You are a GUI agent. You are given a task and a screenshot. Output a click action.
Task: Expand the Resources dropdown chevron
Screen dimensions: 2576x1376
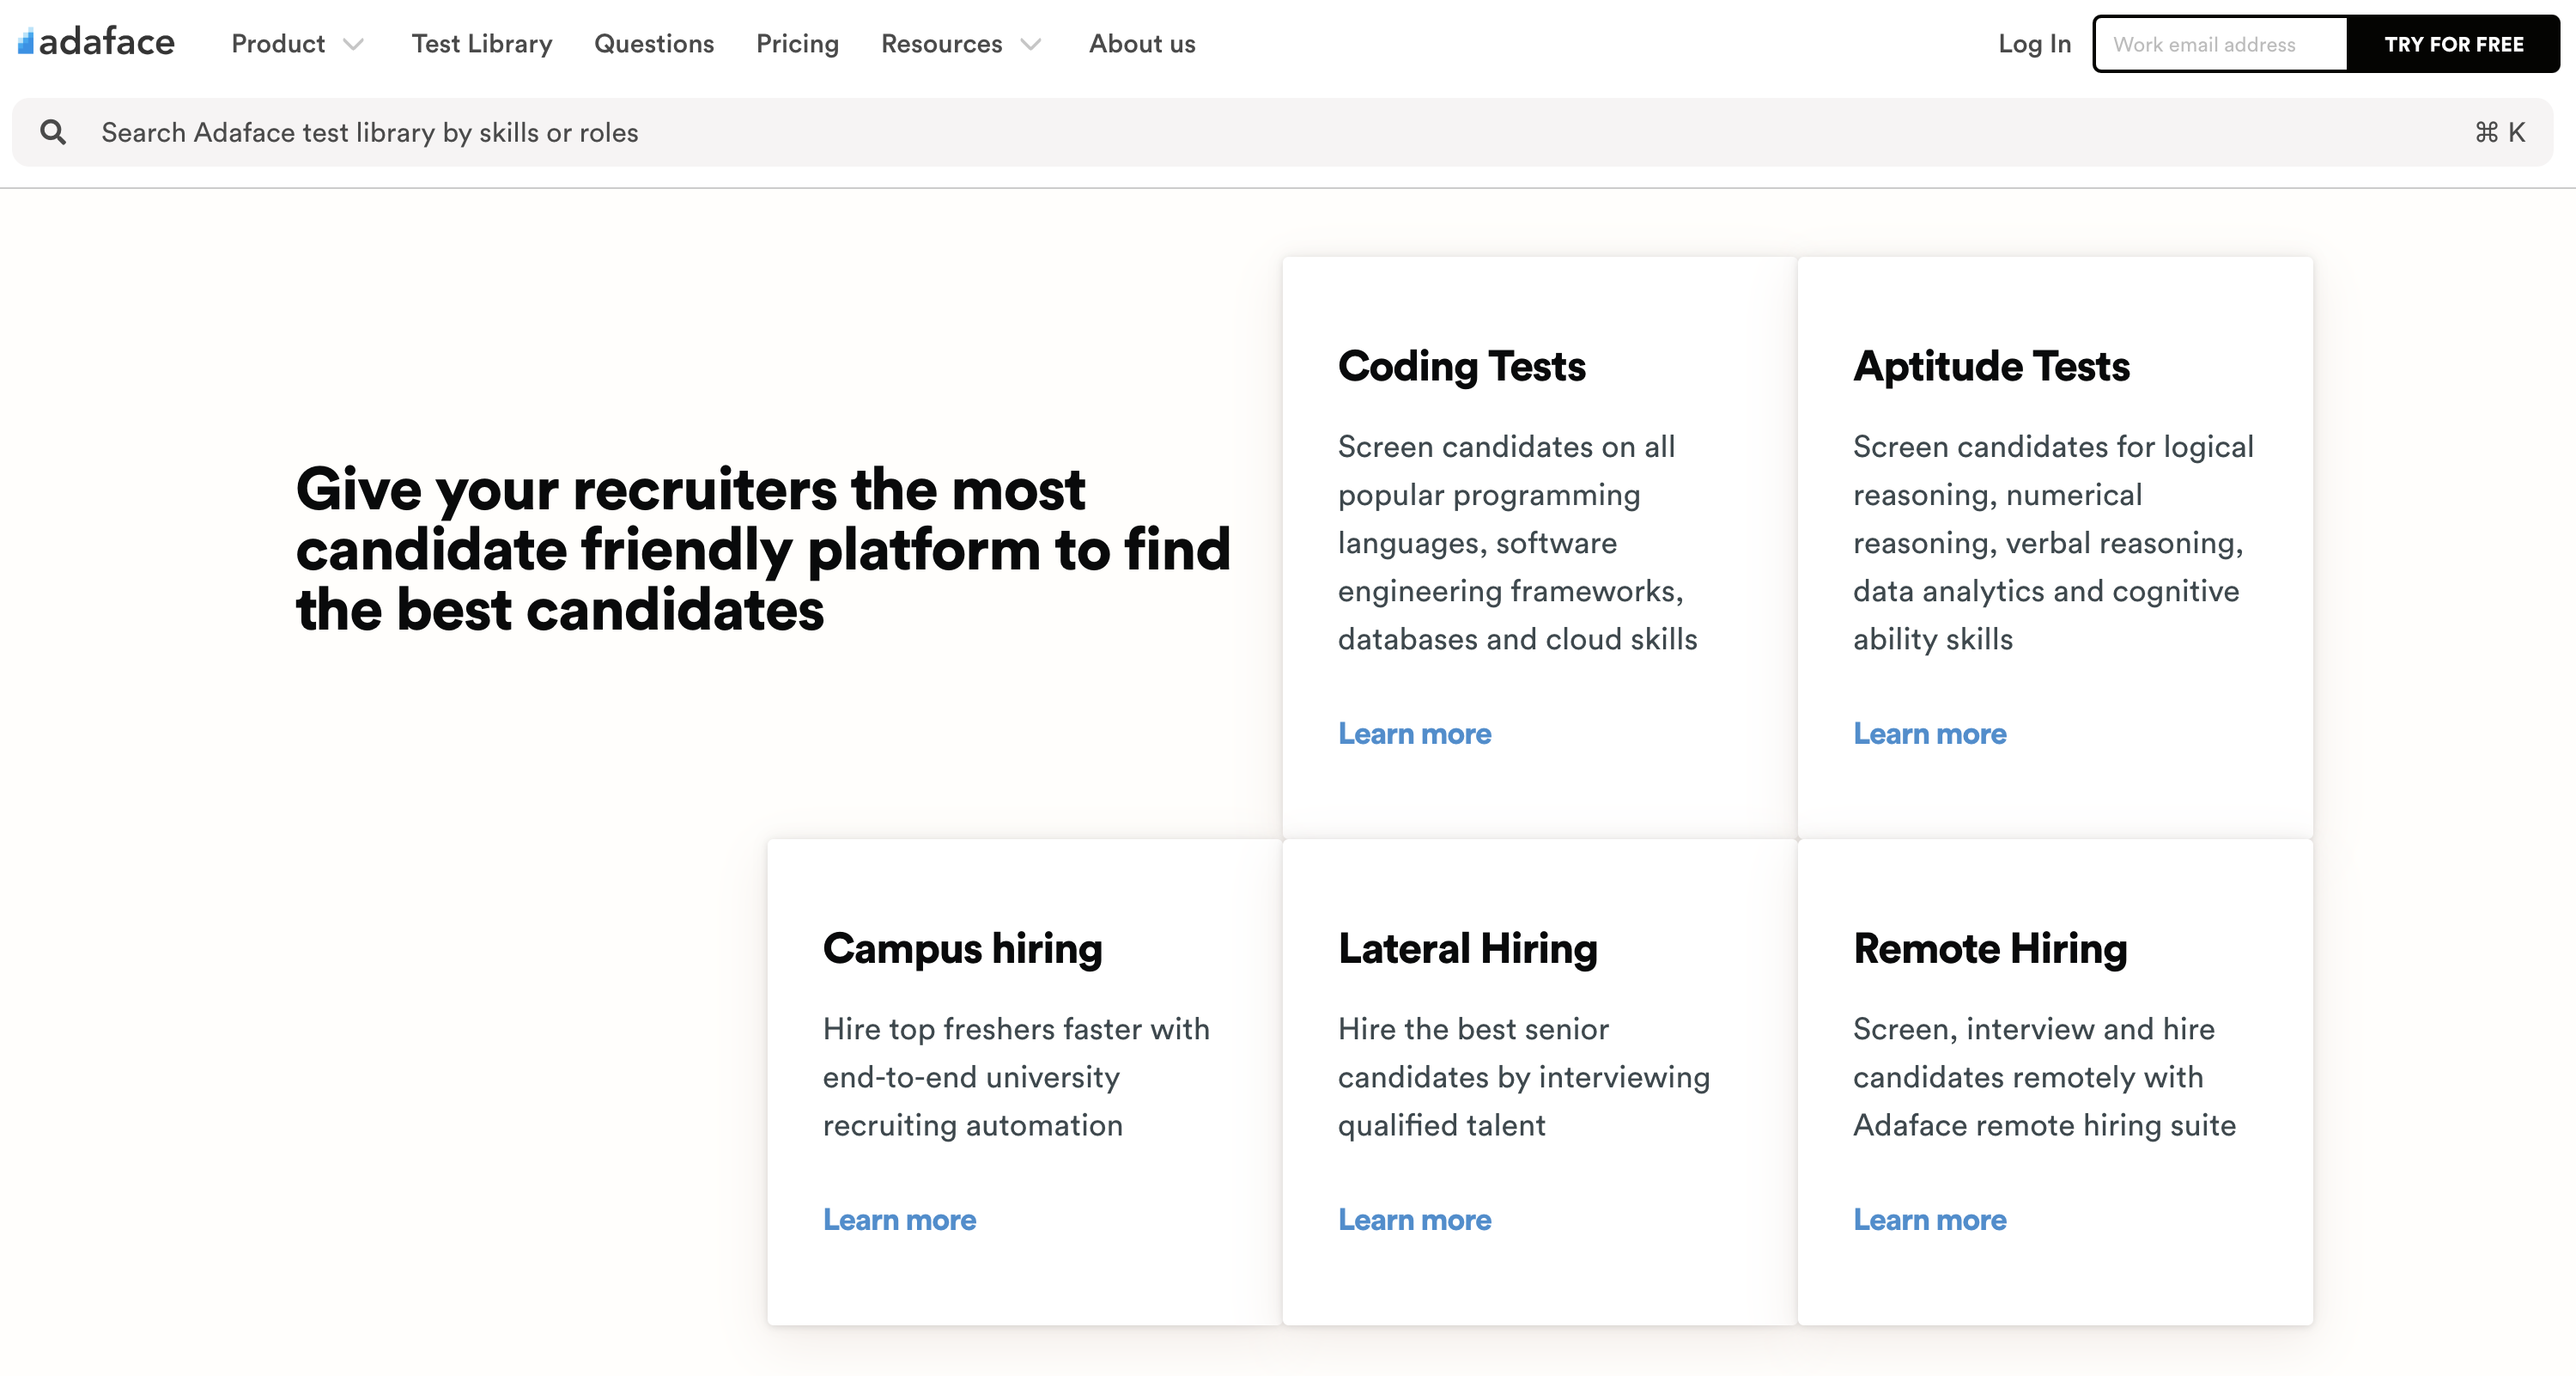click(x=1031, y=44)
